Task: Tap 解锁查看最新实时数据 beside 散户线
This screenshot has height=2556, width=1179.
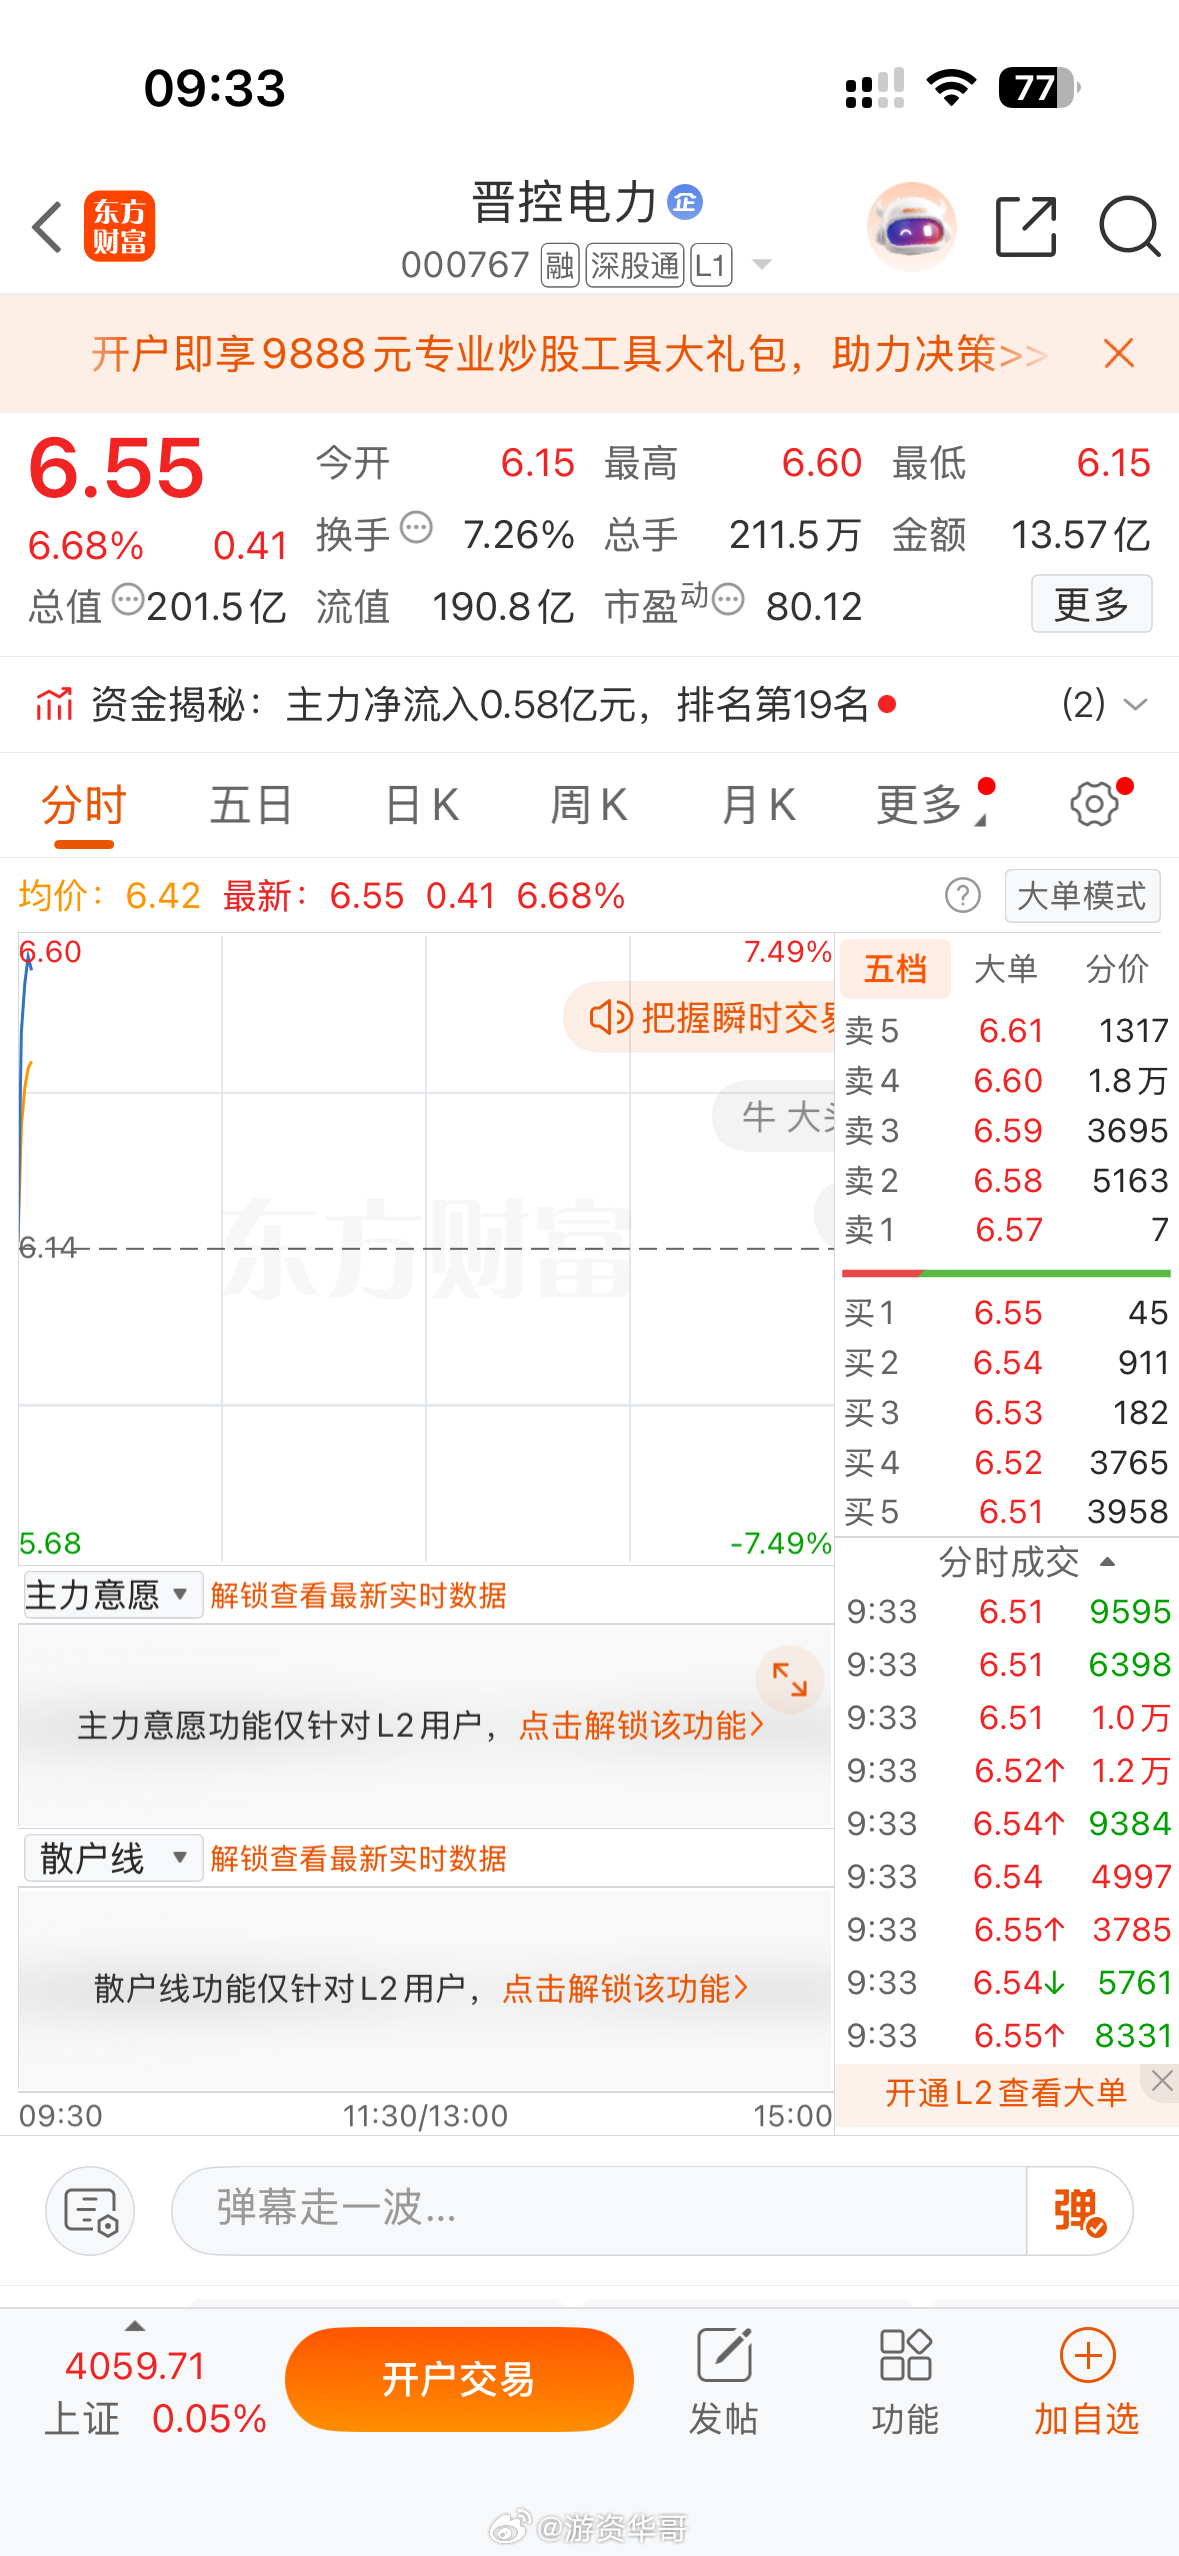Action: point(358,1859)
